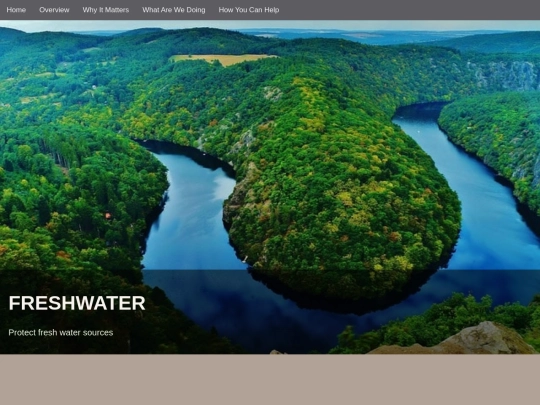Select Why It Matters in navigation
540x405 pixels.
[x=106, y=10]
